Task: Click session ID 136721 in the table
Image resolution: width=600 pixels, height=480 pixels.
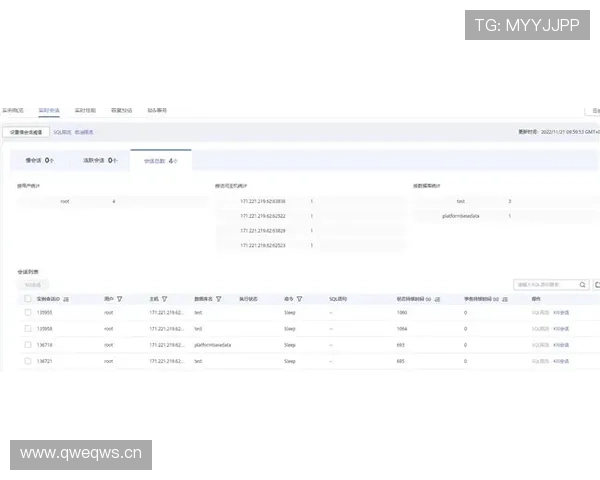Action: [x=44, y=361]
